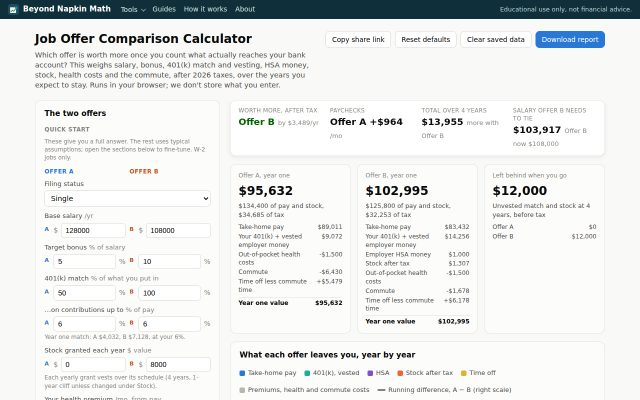Select Offer A time off value +$5,479
This screenshot has height=400, width=640.
click(329, 281)
